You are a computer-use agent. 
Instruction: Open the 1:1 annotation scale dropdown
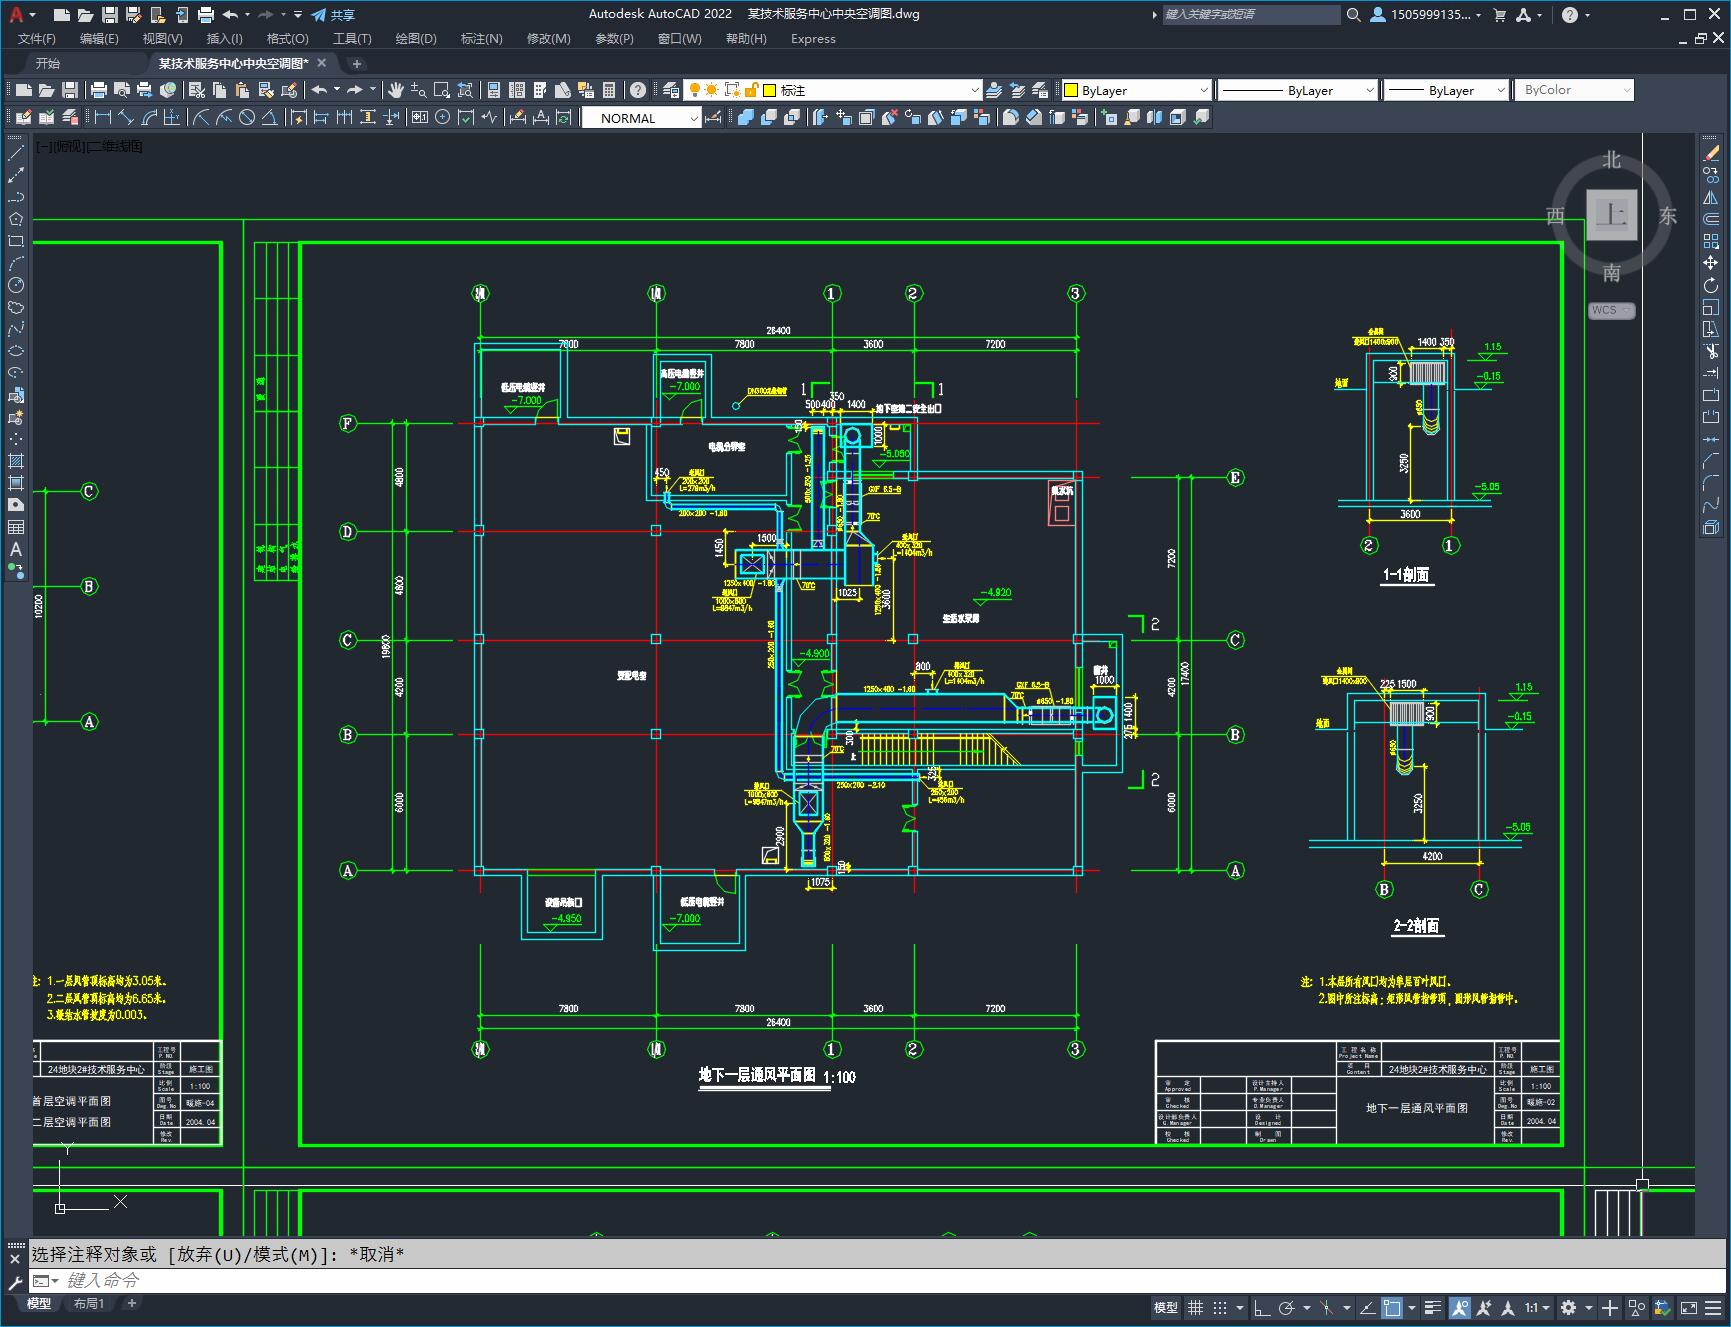(1537, 1307)
